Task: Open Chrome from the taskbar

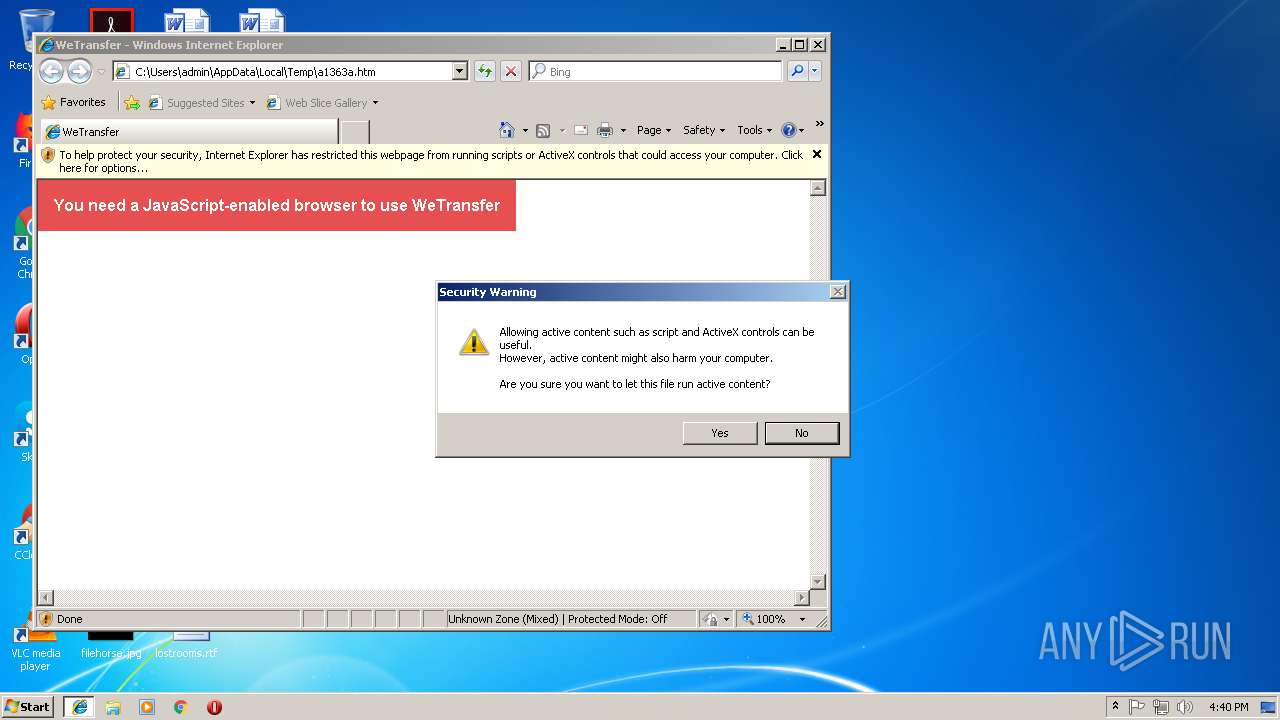Action: [x=180, y=707]
